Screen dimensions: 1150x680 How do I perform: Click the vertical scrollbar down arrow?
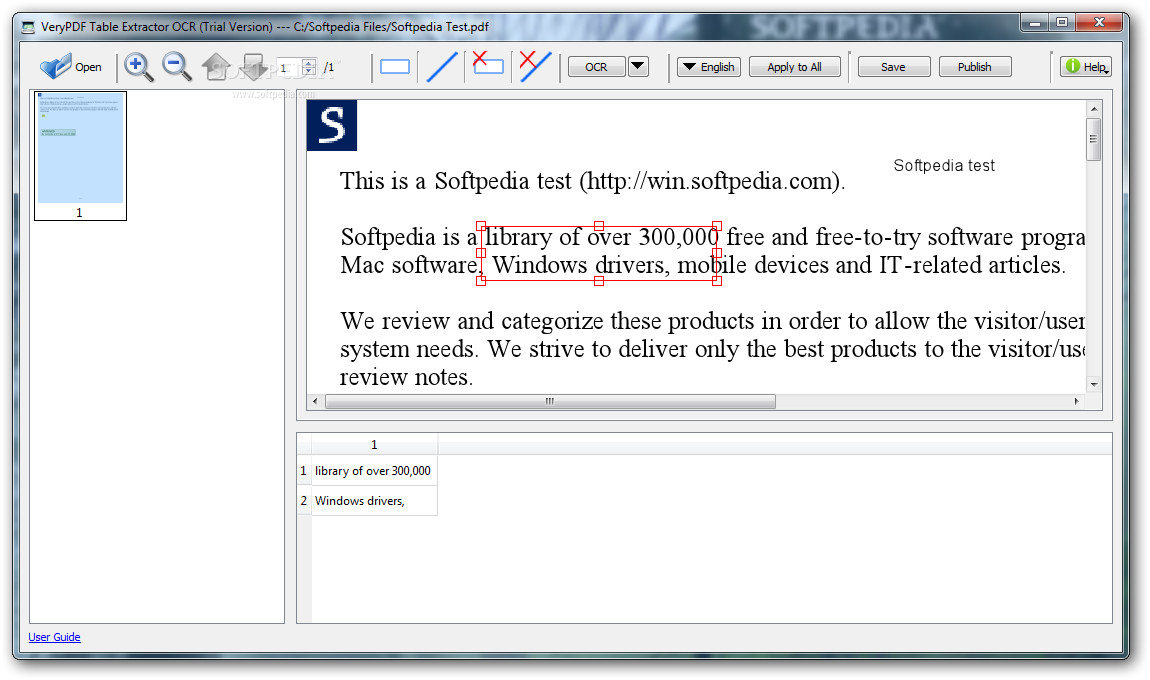point(1094,384)
